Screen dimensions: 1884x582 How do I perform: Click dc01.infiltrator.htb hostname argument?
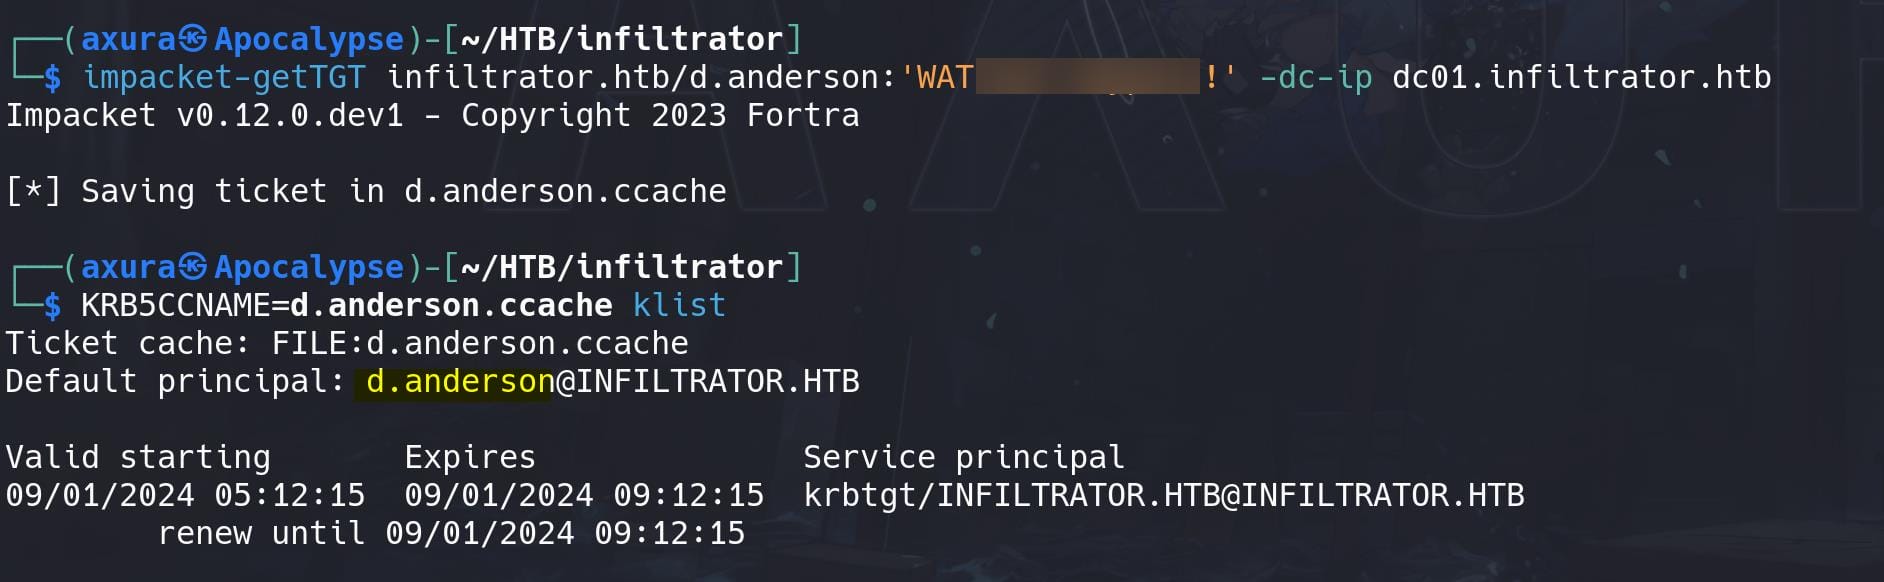[x=1581, y=77]
